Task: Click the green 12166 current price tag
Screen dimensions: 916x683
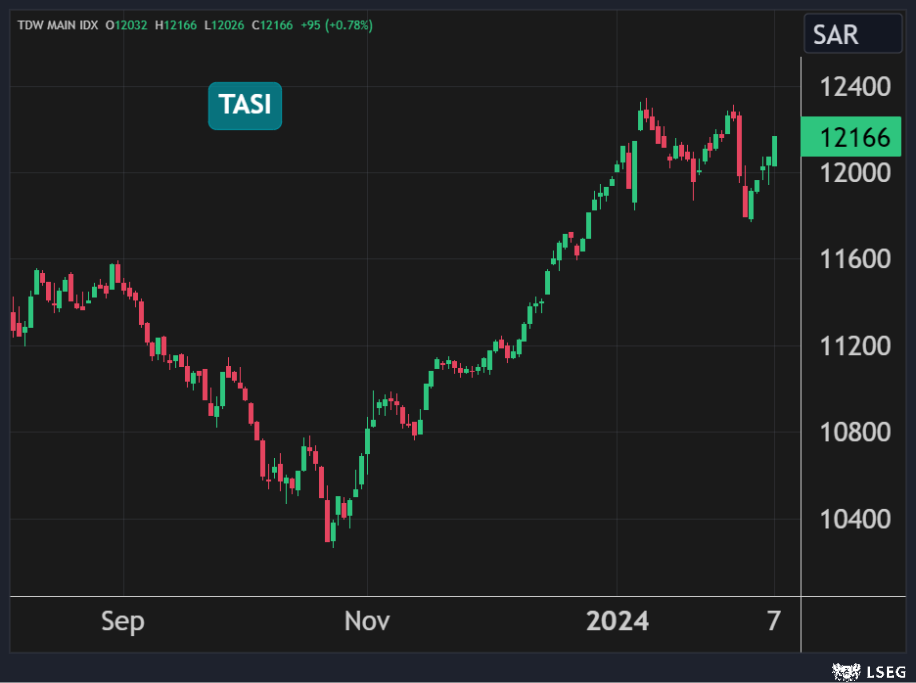Action: point(854,138)
